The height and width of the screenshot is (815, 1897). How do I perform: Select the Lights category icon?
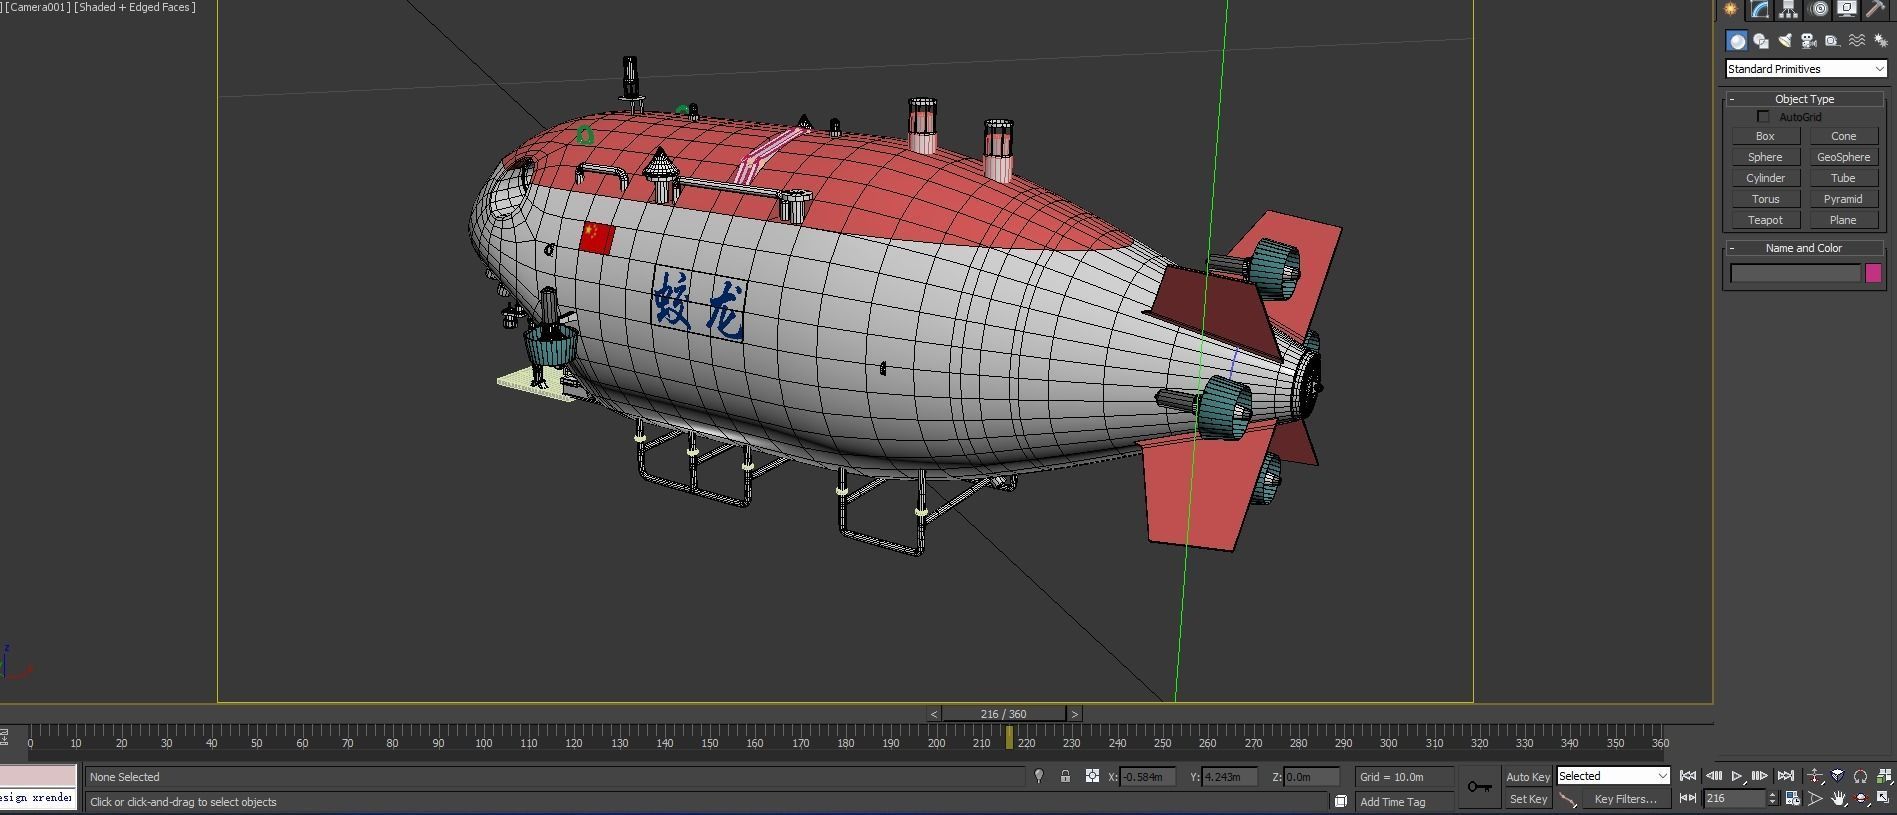(1785, 41)
